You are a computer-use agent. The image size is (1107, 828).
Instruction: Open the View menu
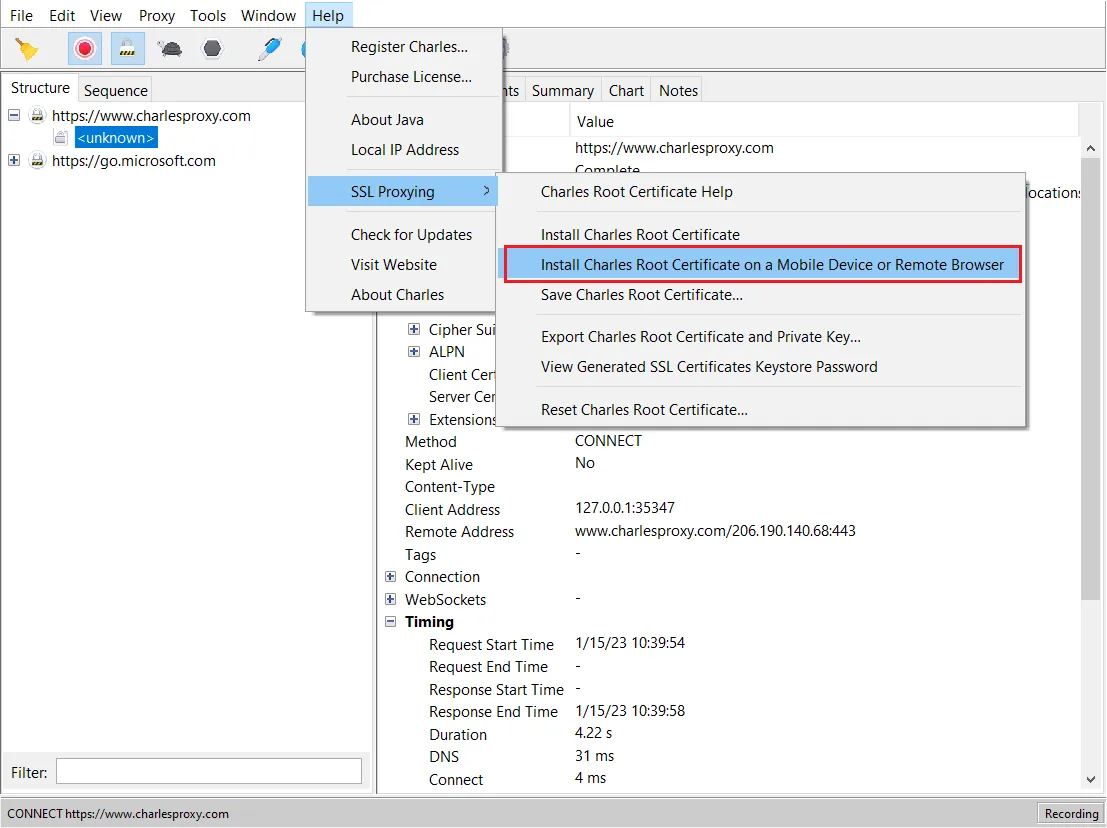pos(106,16)
